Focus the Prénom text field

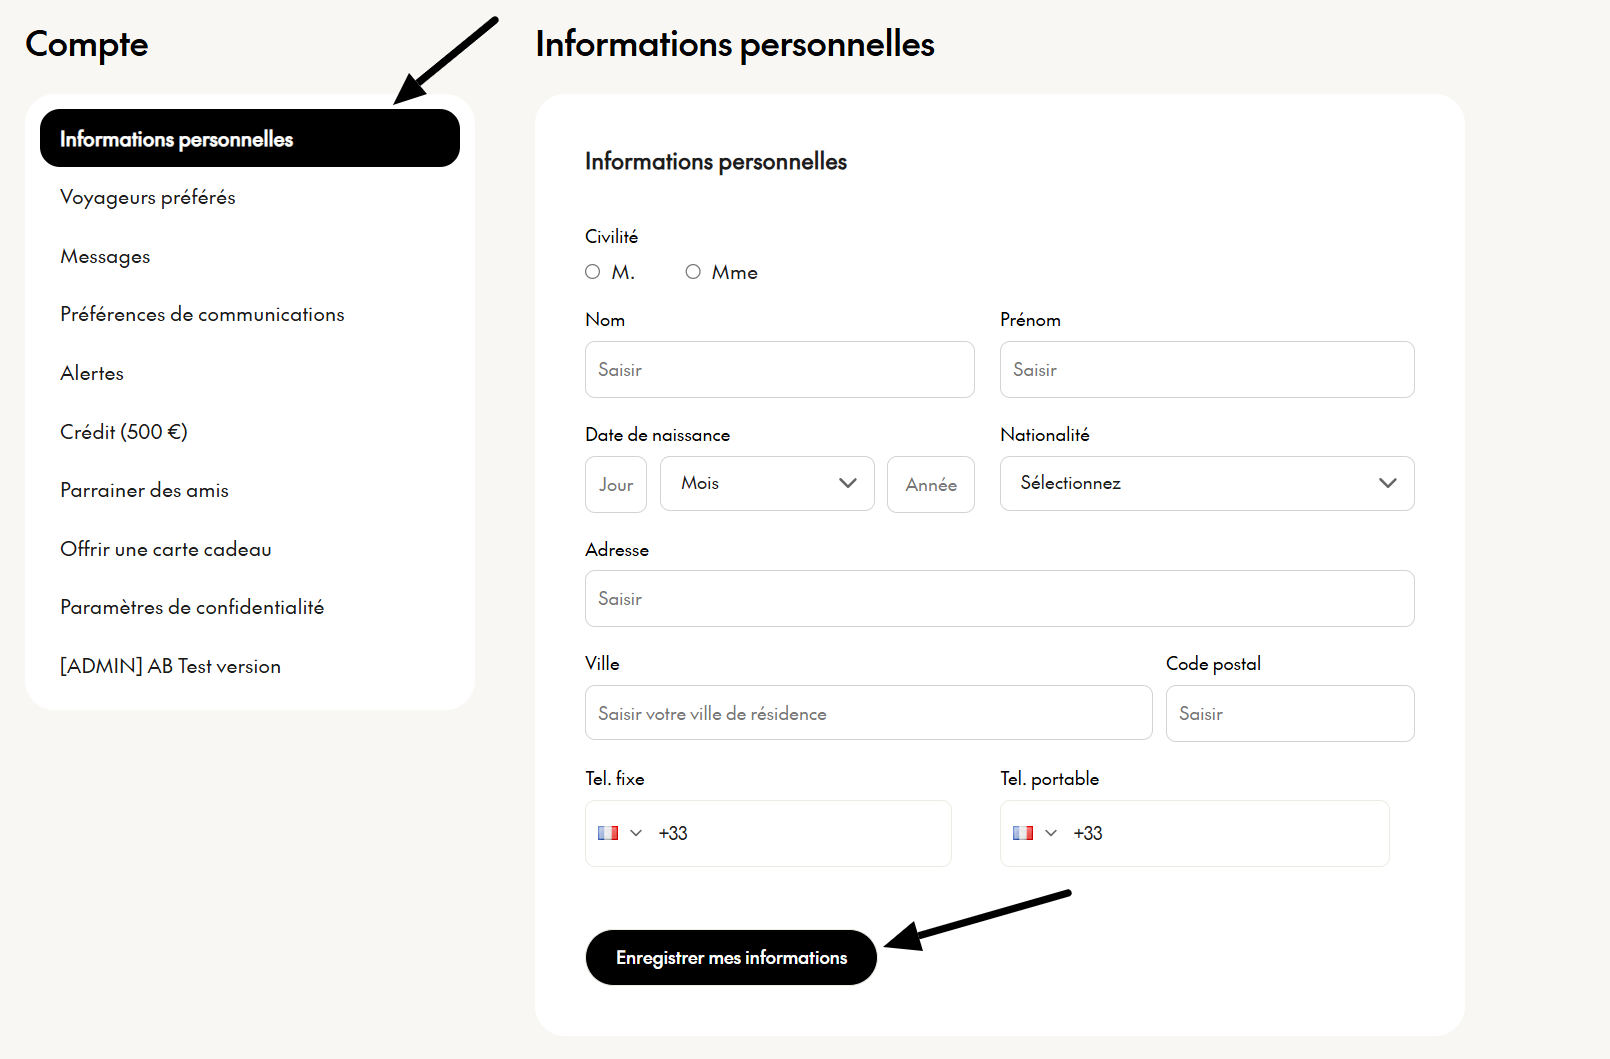tap(1207, 370)
